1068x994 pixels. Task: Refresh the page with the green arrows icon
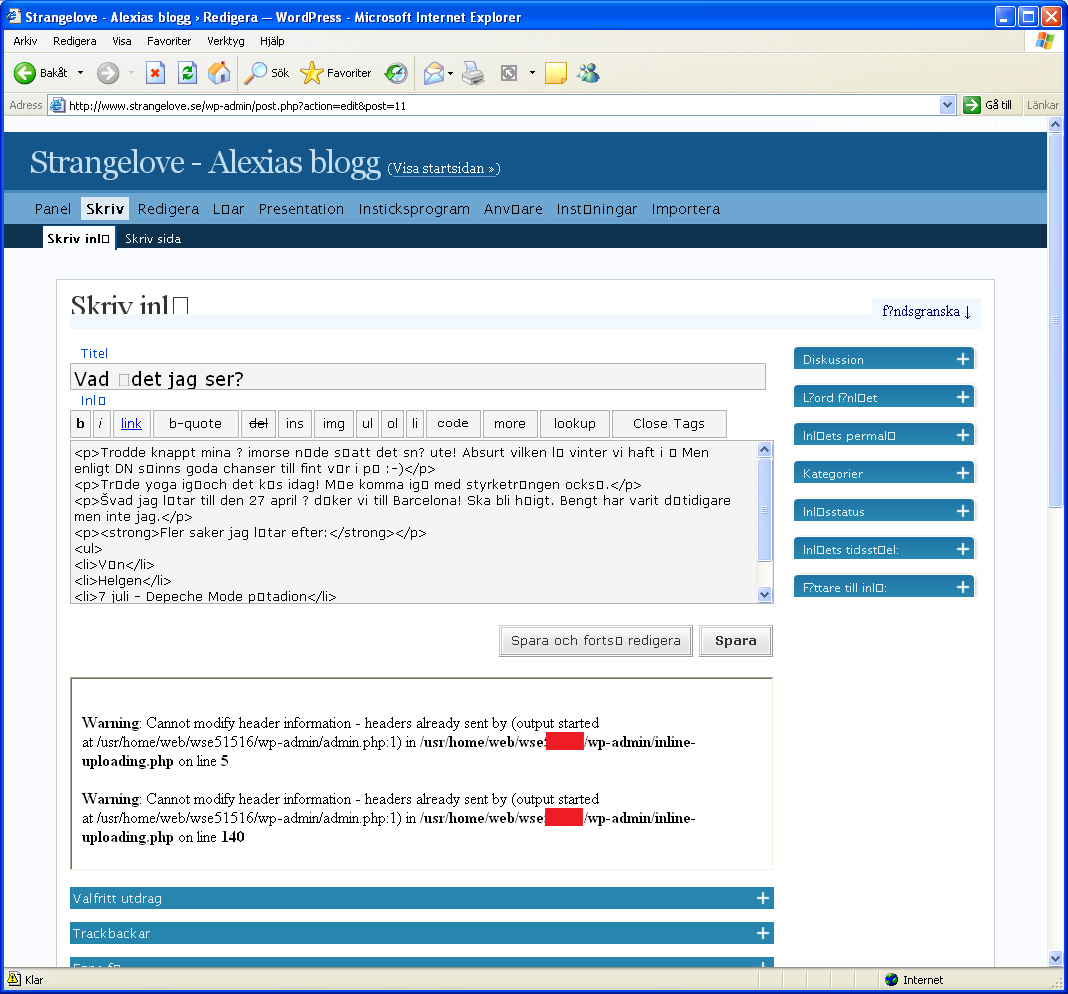pos(187,73)
